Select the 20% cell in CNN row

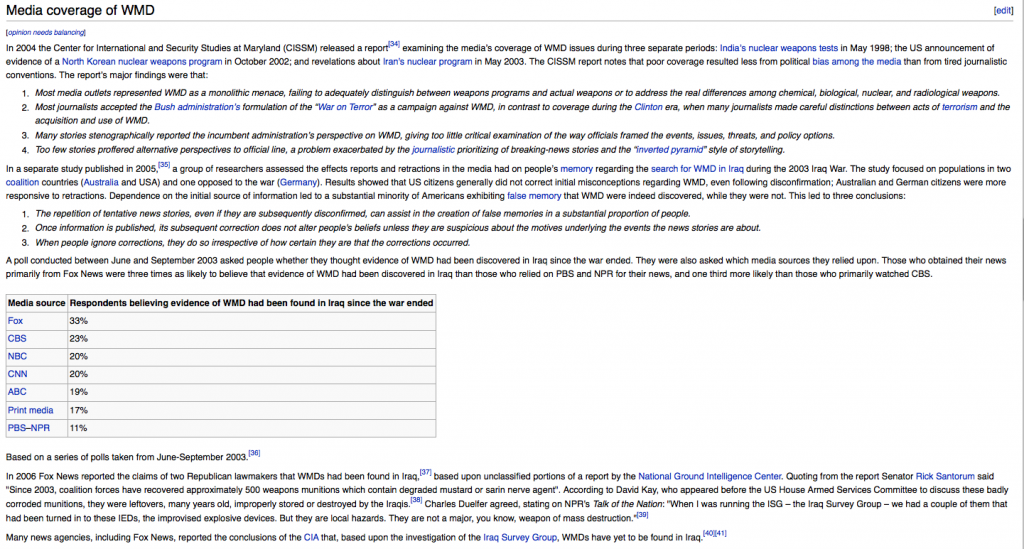tap(251, 375)
